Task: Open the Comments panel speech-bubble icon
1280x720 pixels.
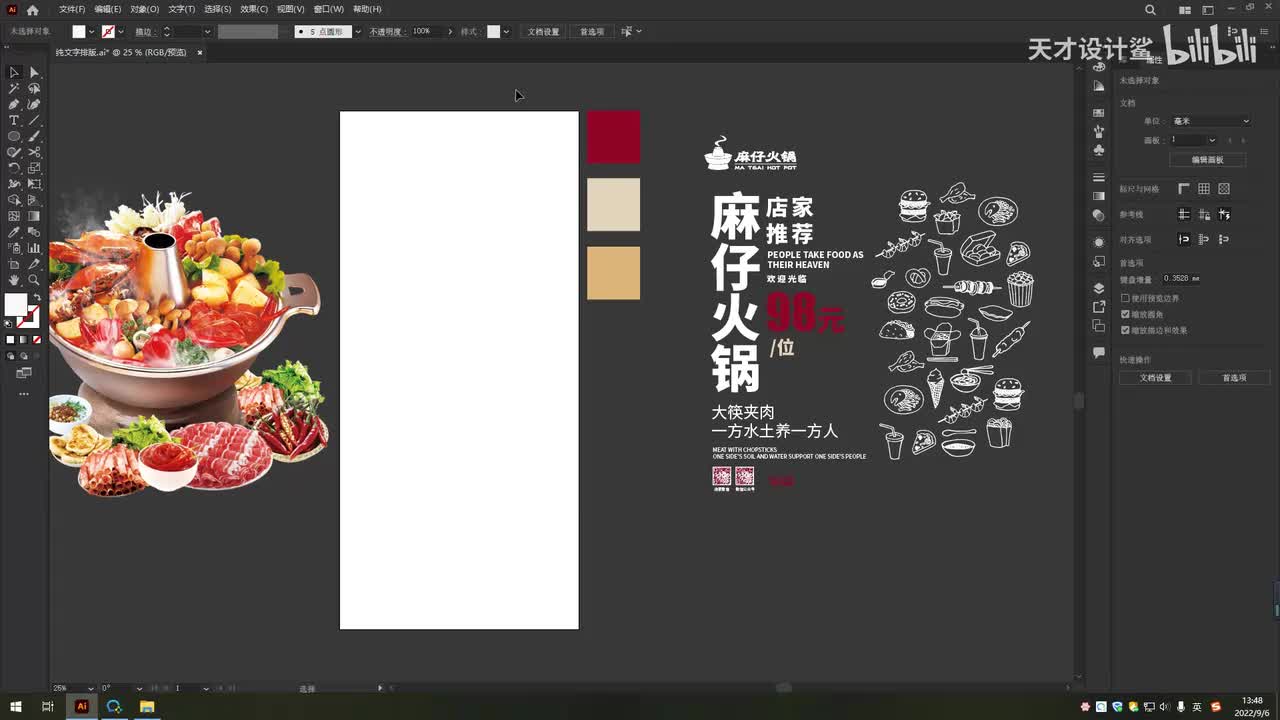Action: coord(1099,353)
